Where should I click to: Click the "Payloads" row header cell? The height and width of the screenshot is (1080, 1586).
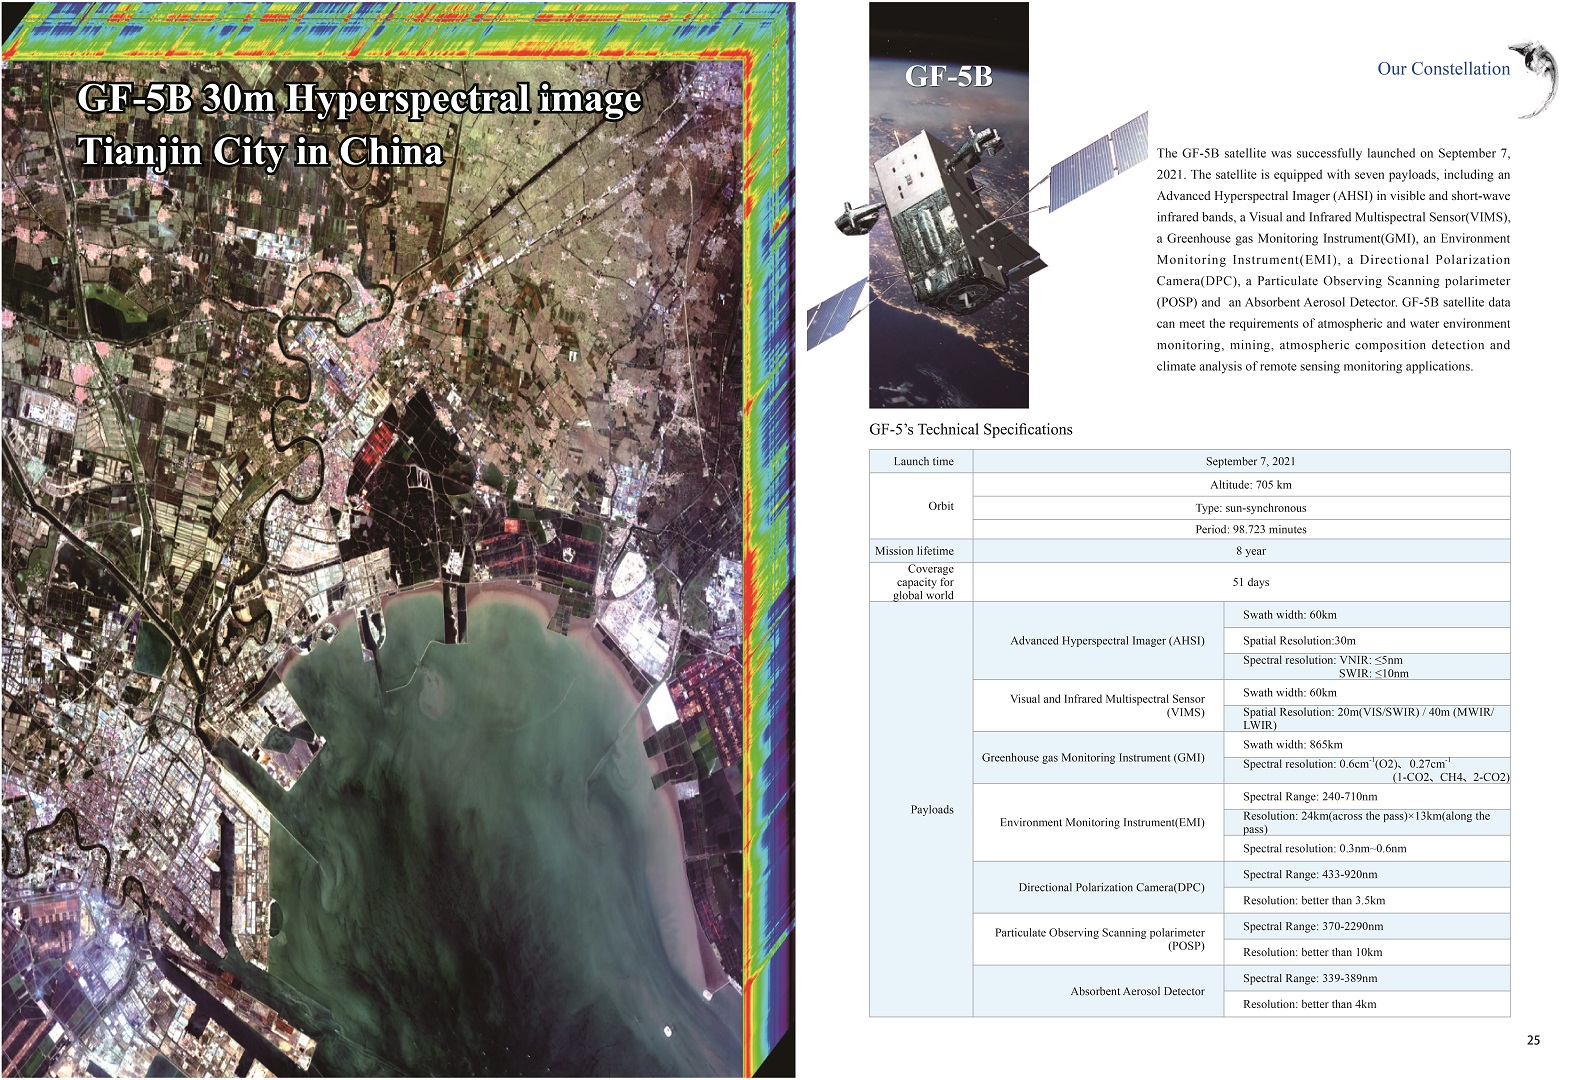(x=931, y=810)
